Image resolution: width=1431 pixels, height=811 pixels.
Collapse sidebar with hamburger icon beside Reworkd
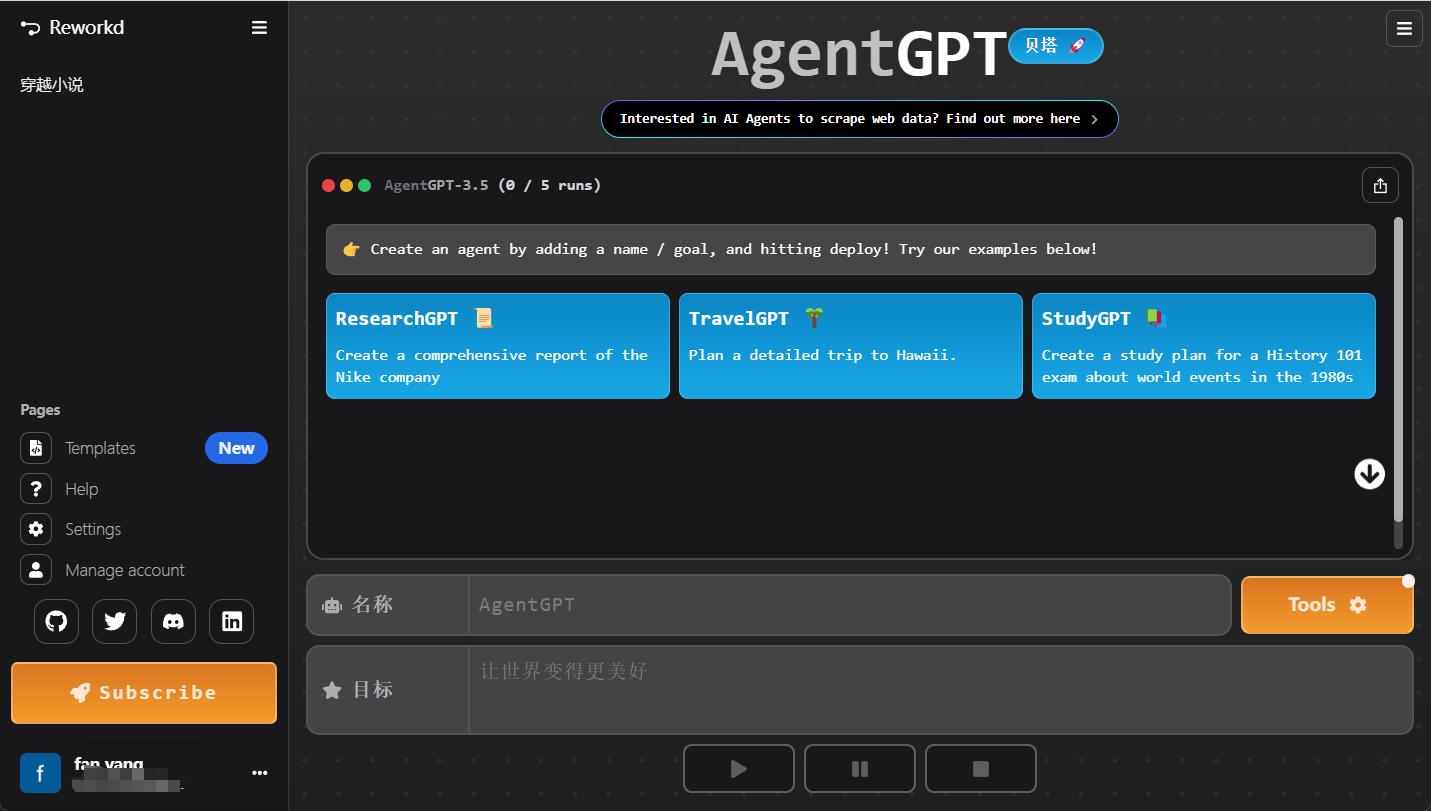[x=259, y=28]
